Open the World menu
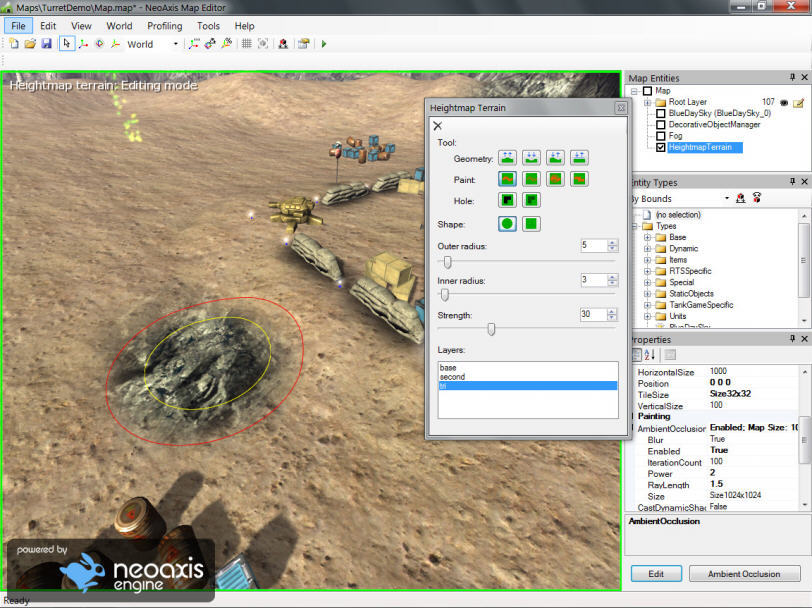812x608 pixels. pyautogui.click(x=119, y=26)
